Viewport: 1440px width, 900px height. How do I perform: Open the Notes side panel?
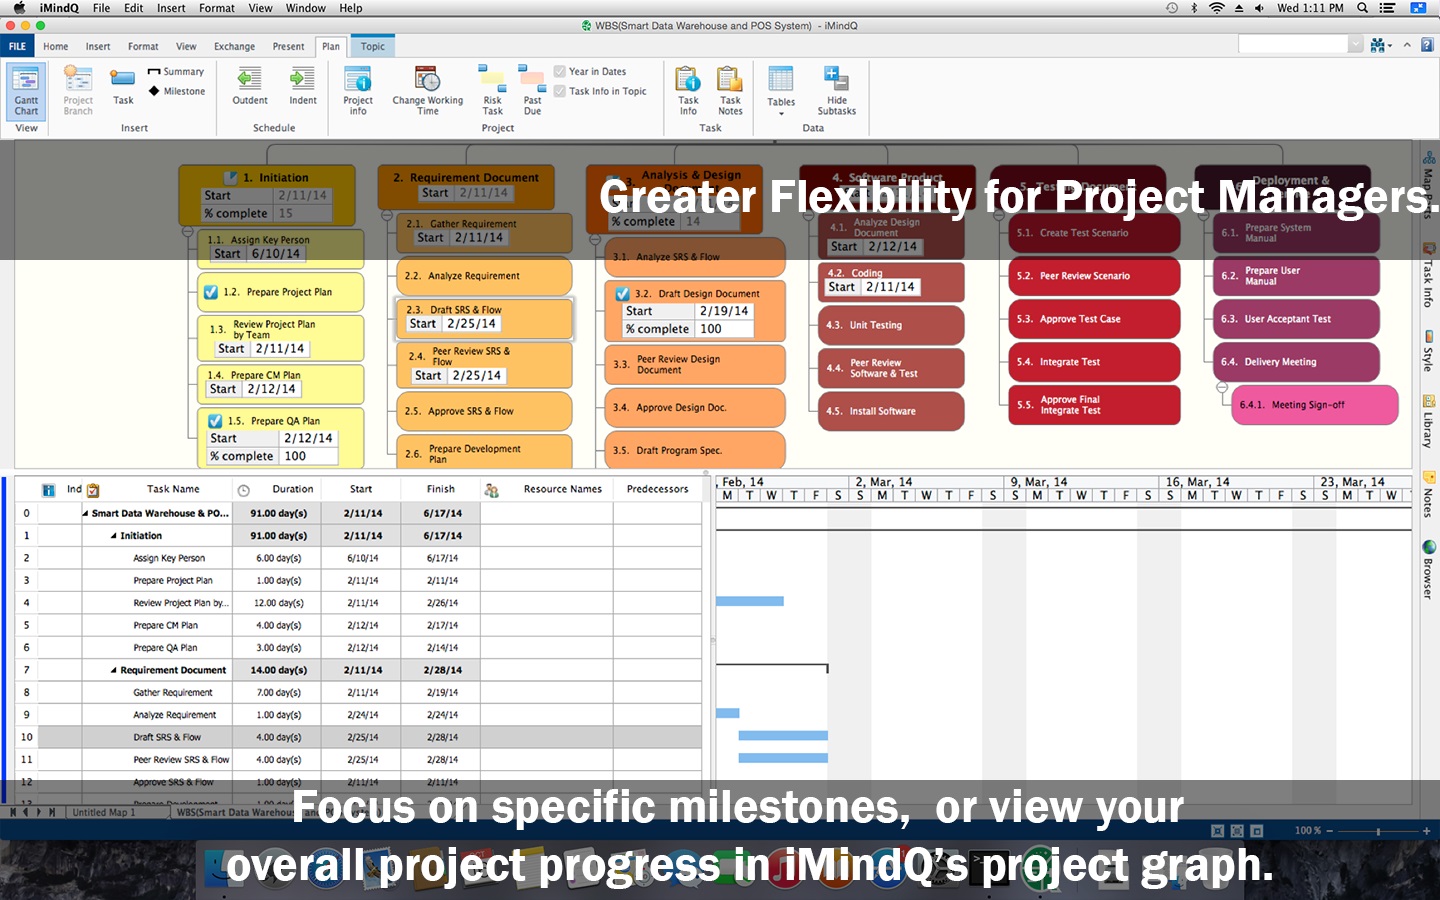point(1429,495)
